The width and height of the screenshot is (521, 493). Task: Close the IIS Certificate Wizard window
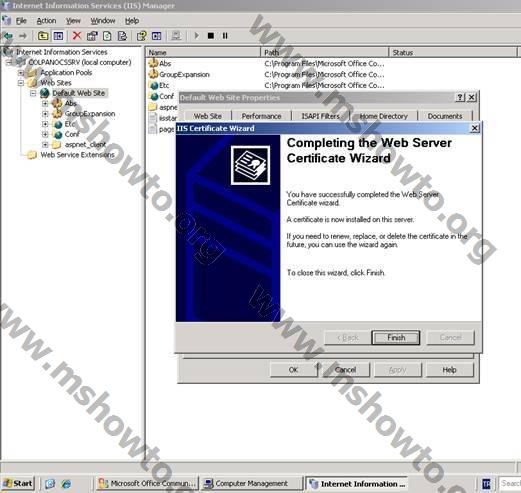tap(475, 128)
